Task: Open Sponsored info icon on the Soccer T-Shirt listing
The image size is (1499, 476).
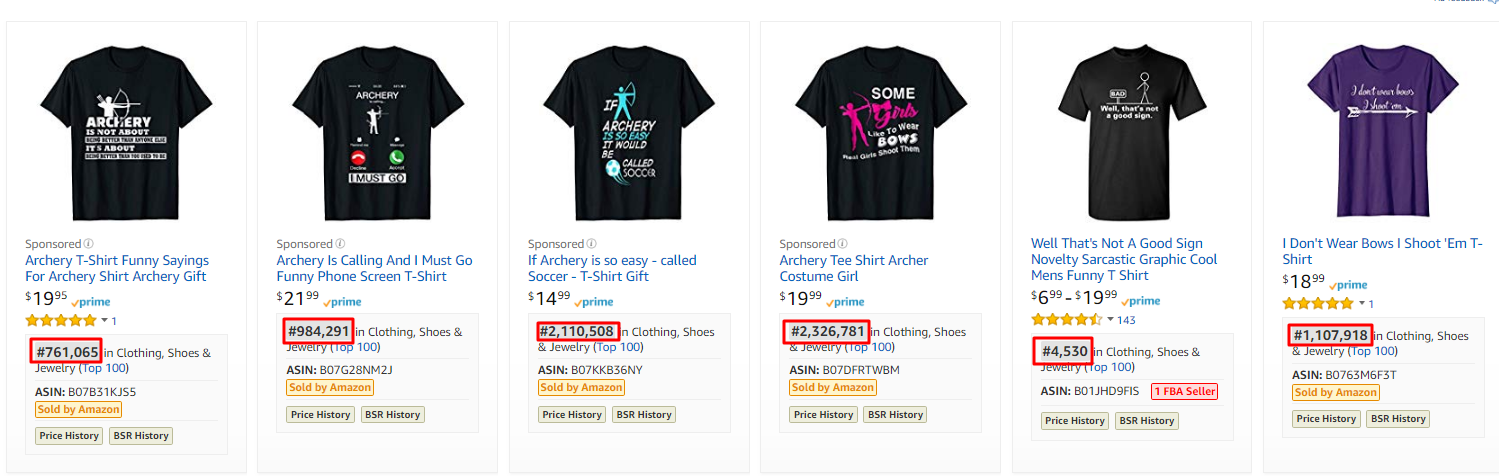Action: 592,243
